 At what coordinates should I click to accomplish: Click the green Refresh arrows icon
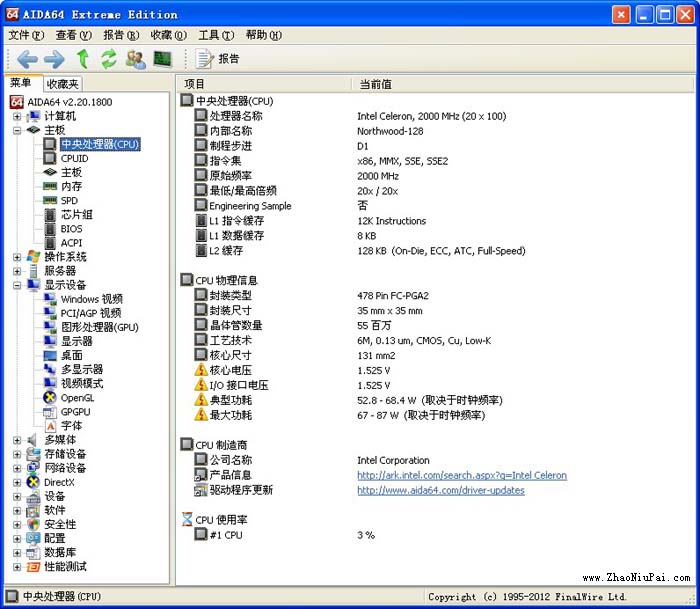pos(108,59)
